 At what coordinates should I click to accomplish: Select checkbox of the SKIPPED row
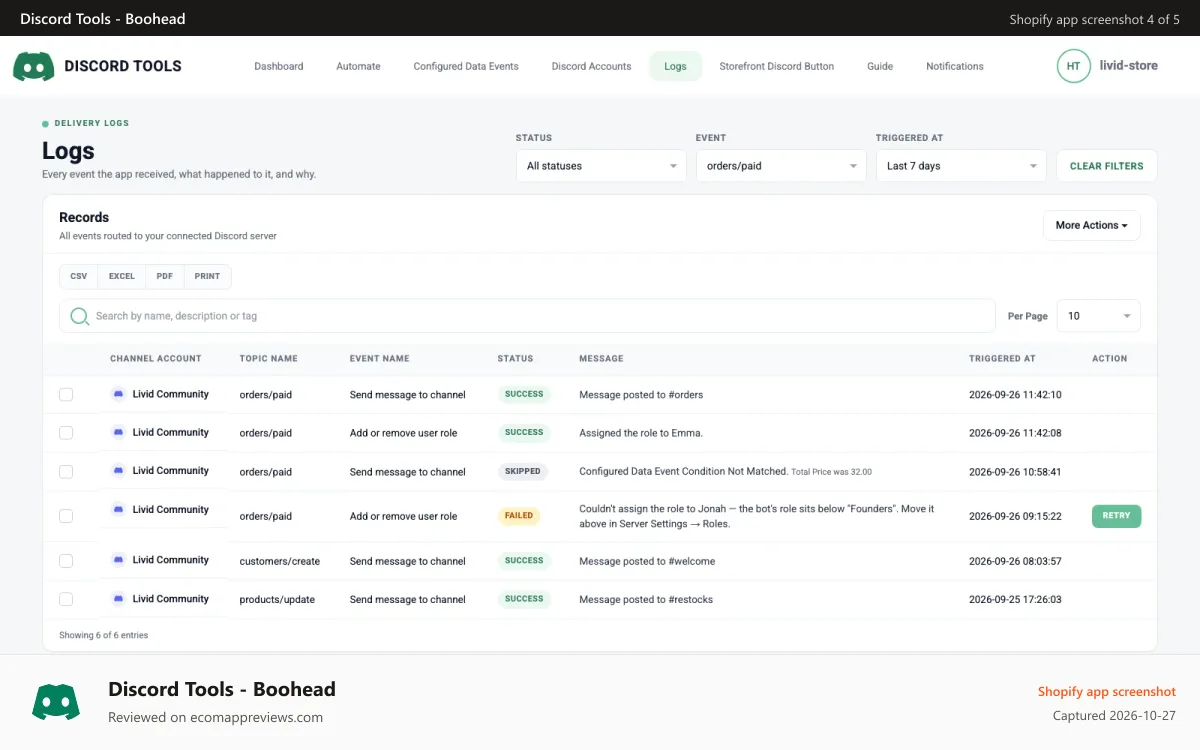tap(66, 471)
